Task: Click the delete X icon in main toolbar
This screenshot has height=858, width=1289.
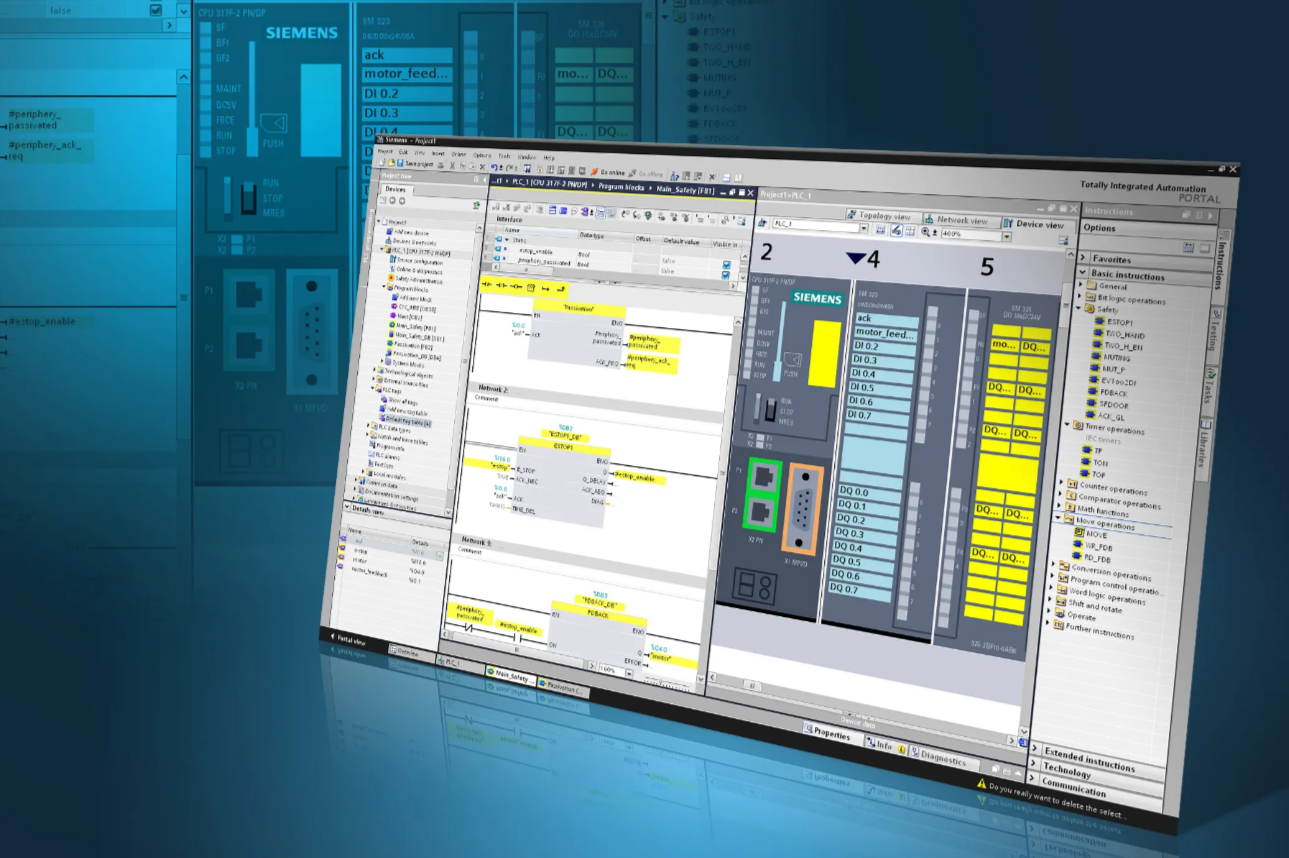Action: click(x=482, y=167)
